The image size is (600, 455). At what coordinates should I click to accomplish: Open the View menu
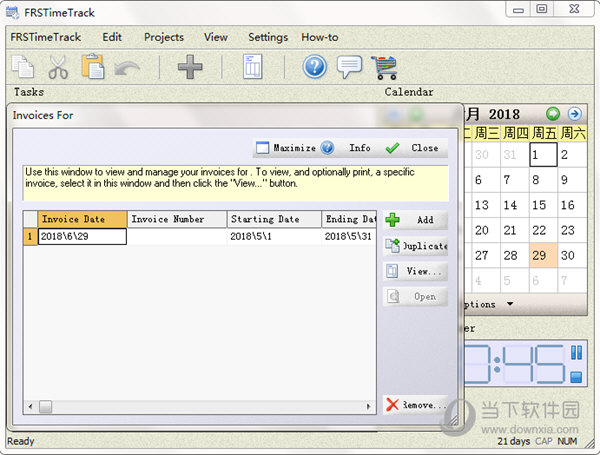pos(216,37)
